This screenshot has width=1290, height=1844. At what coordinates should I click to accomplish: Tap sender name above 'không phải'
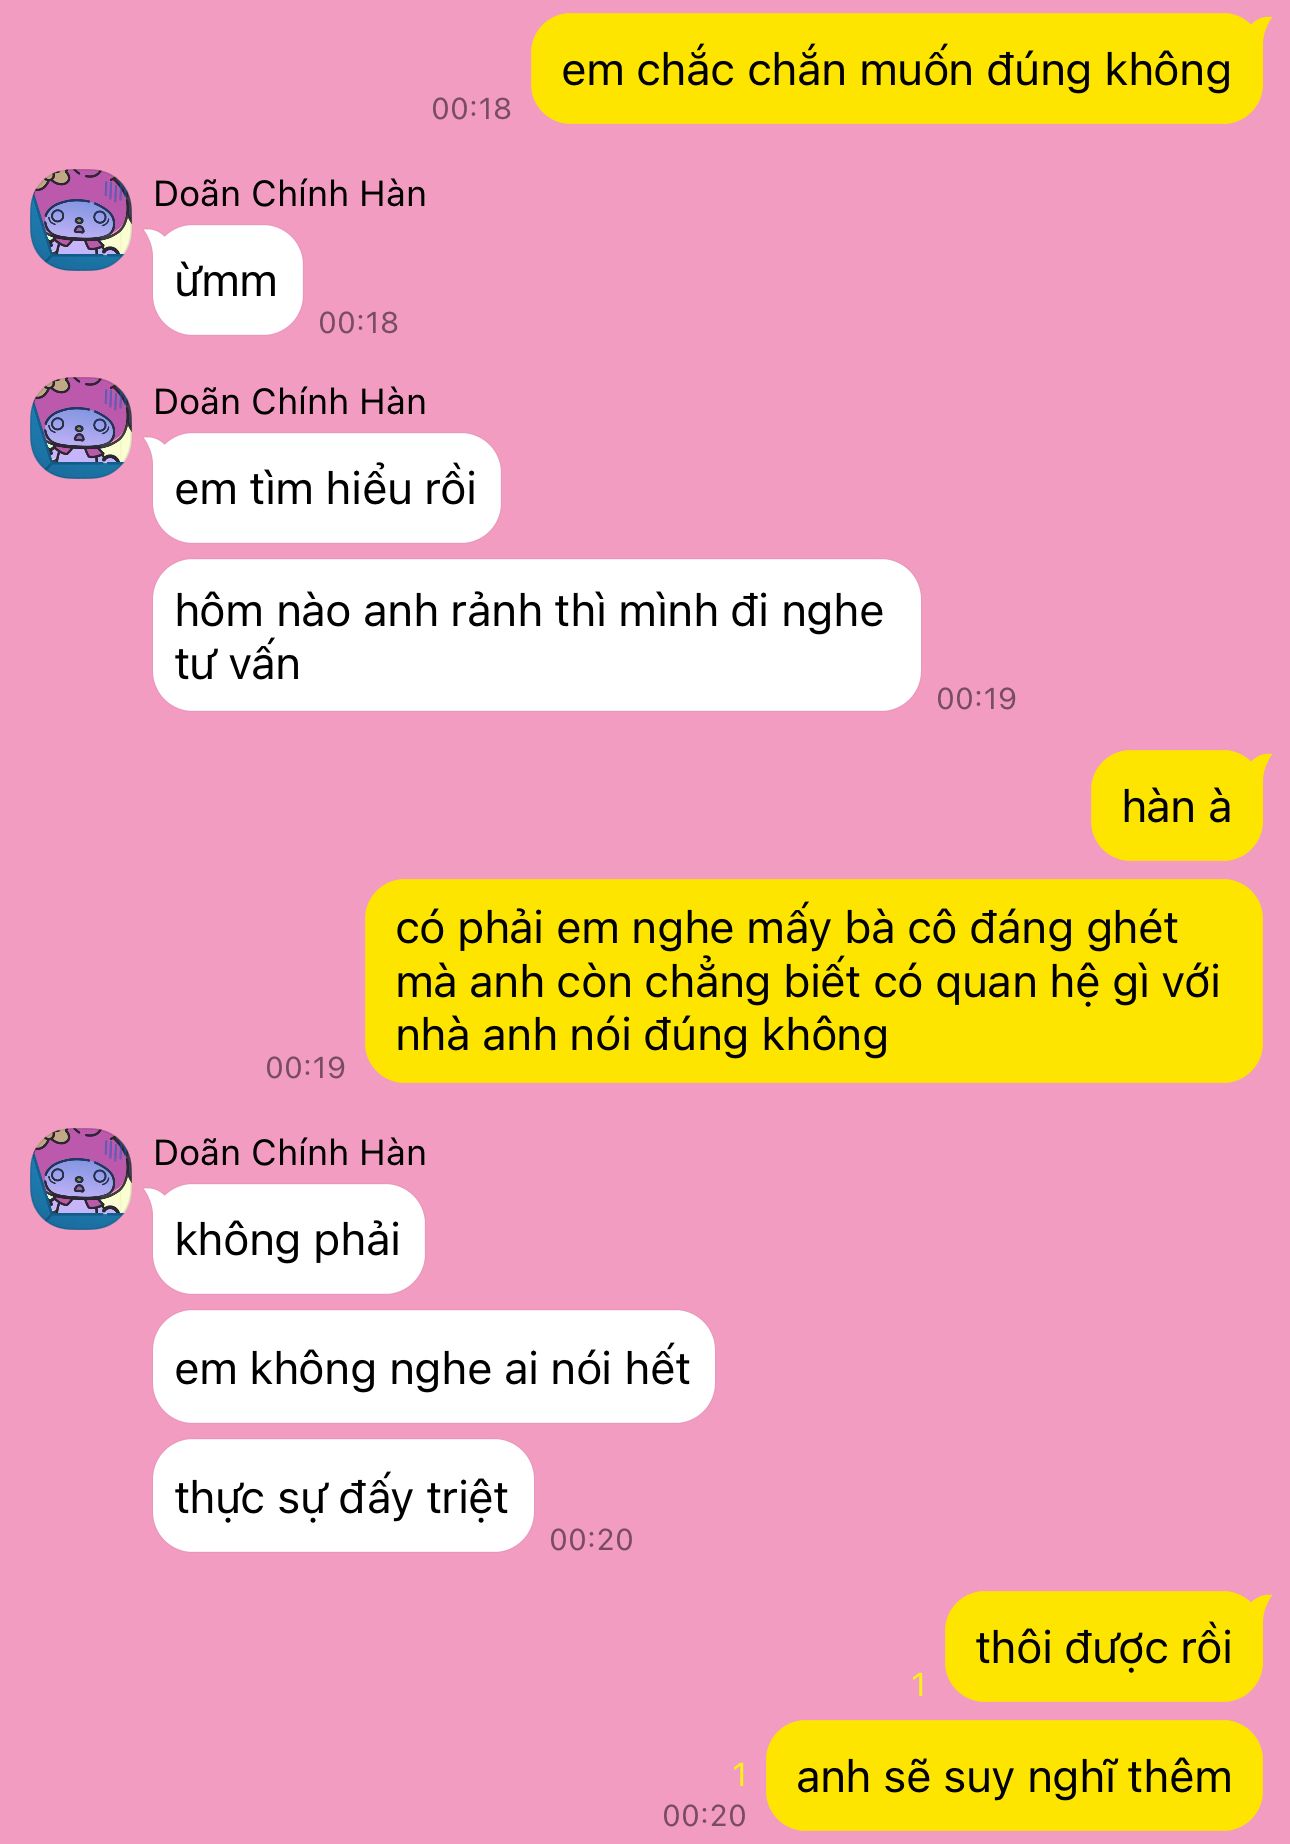[290, 1153]
